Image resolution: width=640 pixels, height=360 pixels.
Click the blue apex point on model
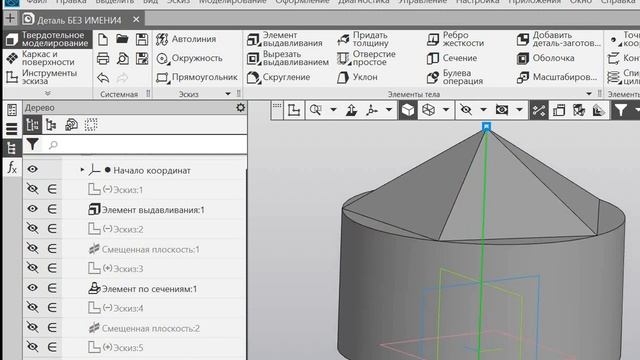[486, 127]
